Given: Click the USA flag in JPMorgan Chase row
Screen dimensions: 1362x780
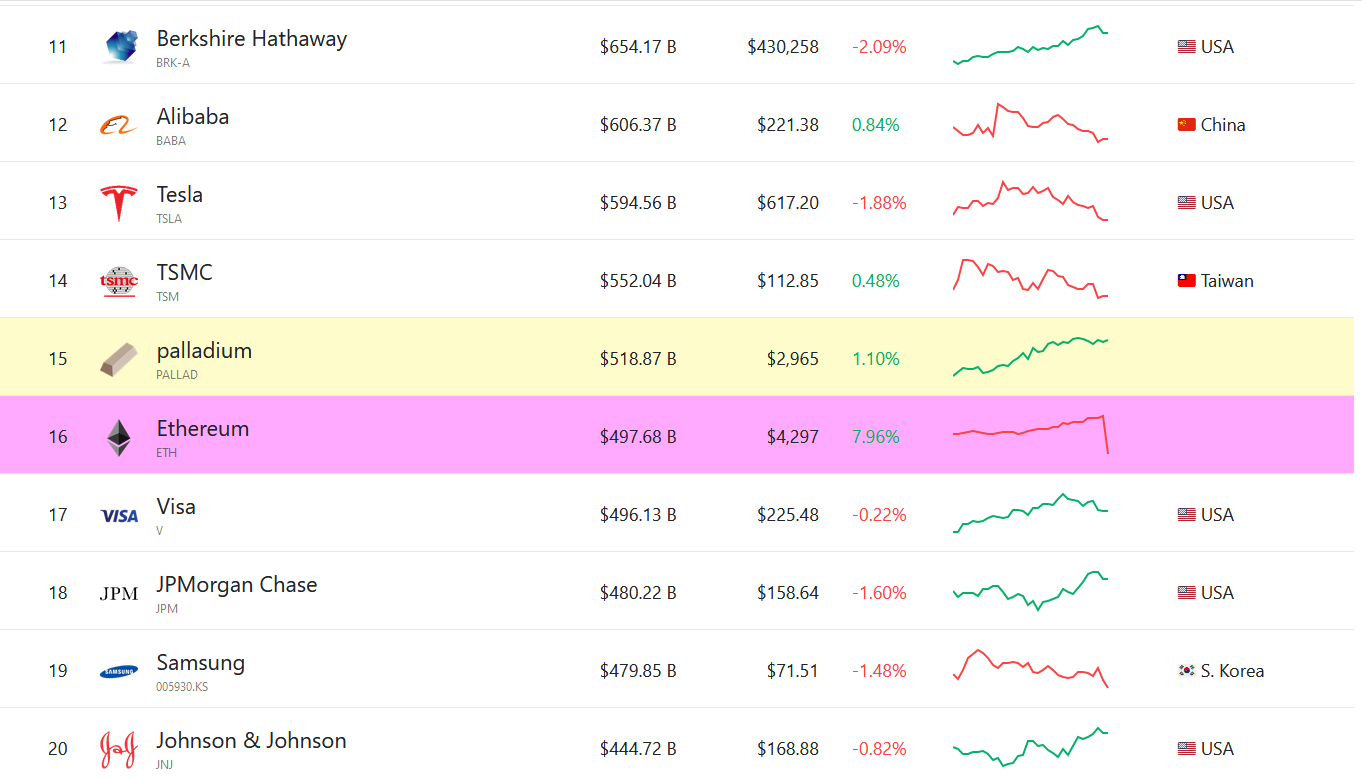Looking at the screenshot, I should (1187, 592).
